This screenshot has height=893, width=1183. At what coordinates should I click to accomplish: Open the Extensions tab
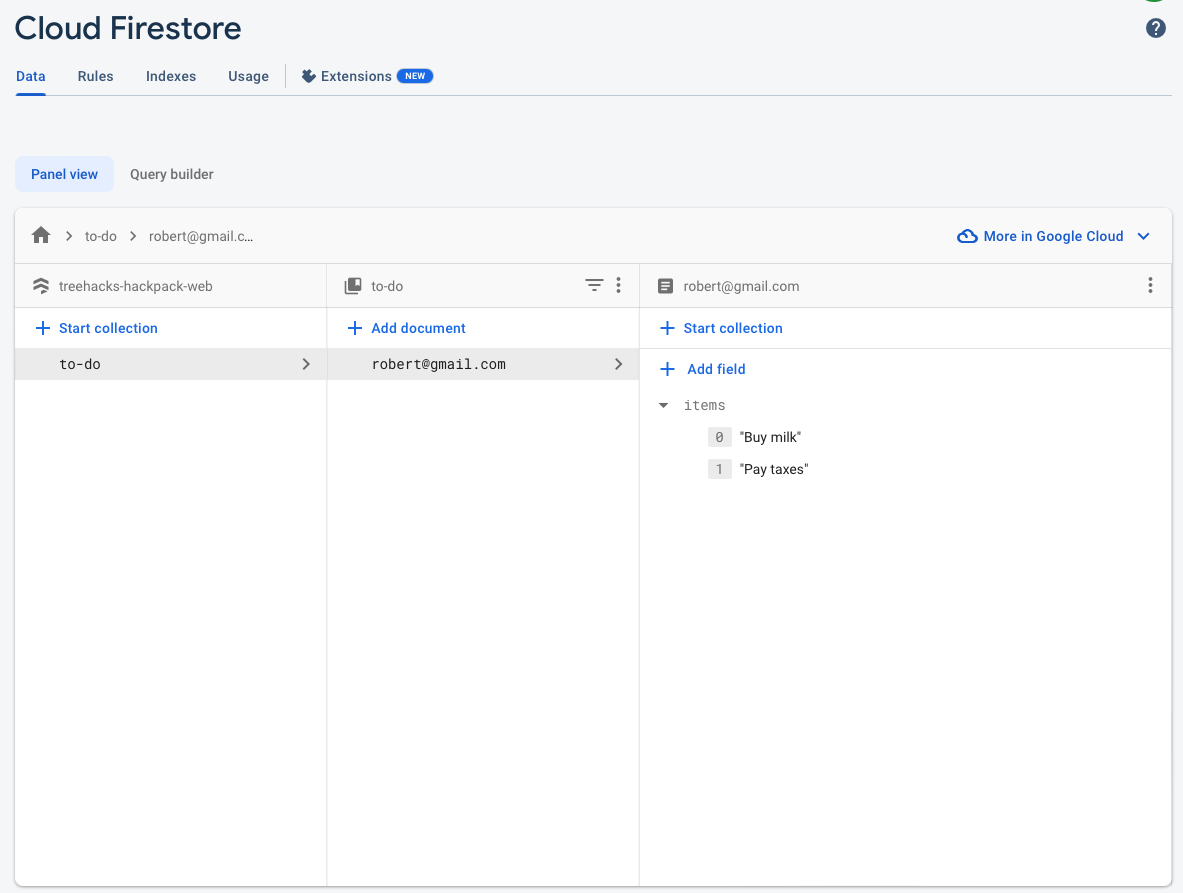pos(356,76)
